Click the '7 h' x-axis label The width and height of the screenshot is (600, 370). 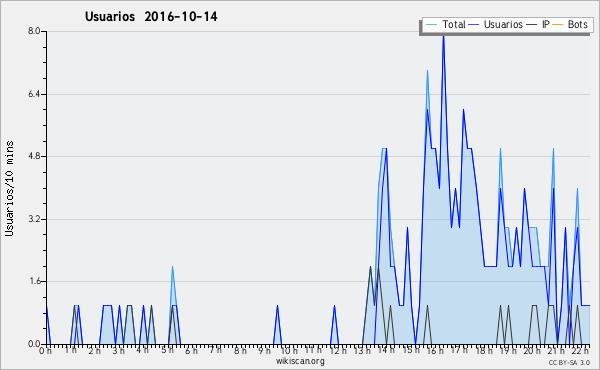[x=215, y=350]
